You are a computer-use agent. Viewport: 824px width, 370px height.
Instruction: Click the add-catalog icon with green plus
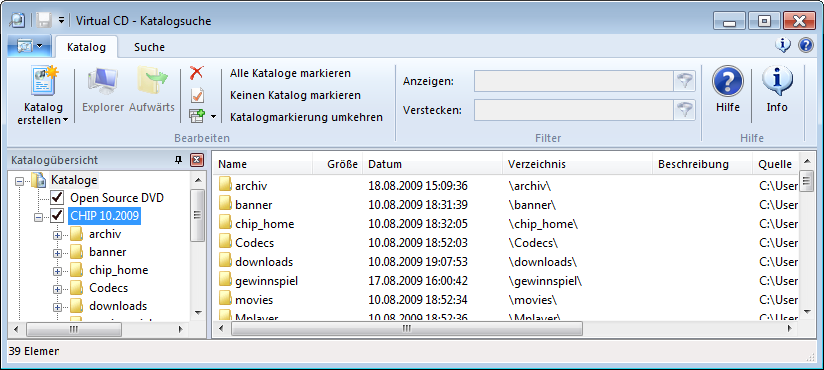coord(197,116)
